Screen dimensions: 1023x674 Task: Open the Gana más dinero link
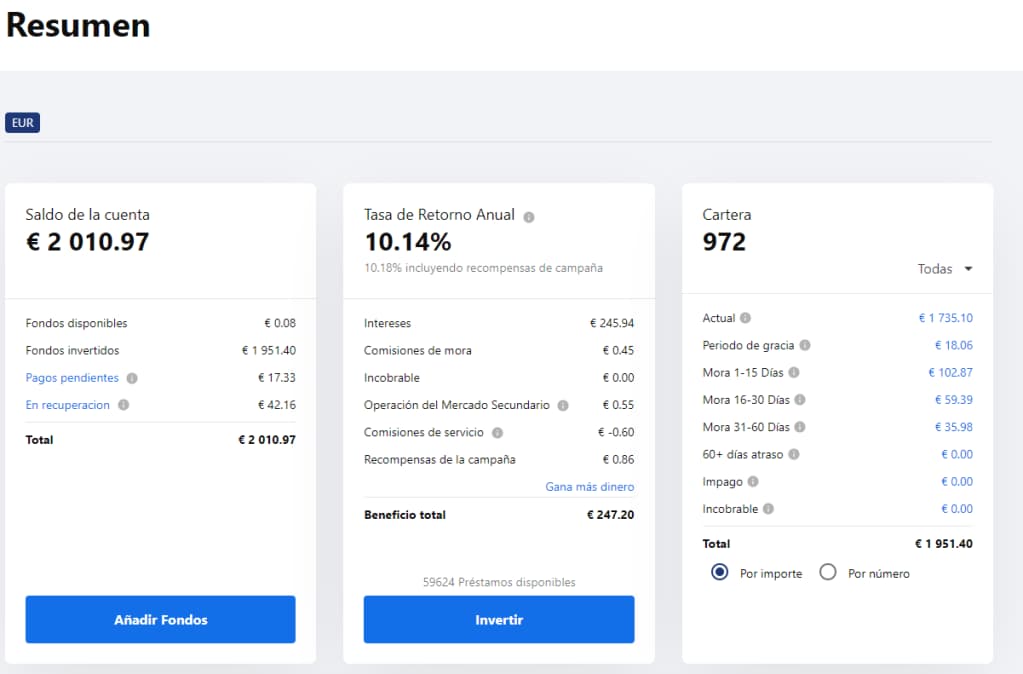[x=589, y=487]
